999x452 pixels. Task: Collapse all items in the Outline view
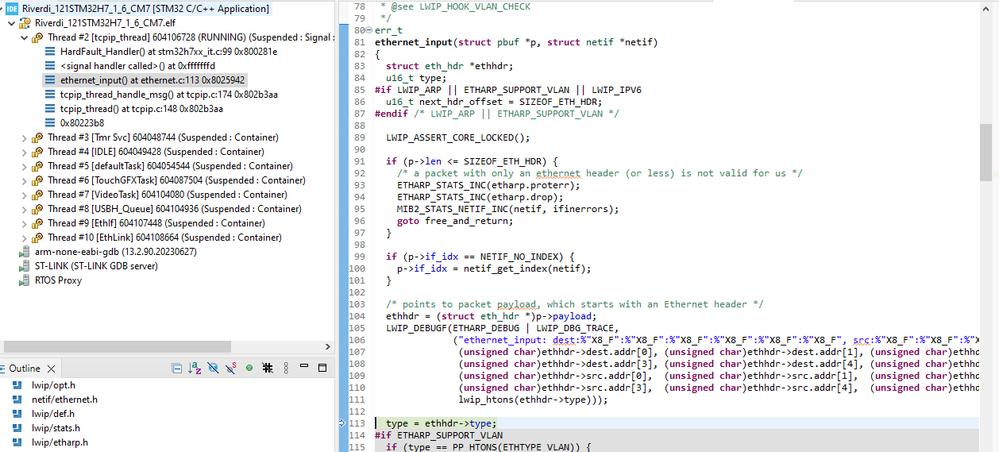pos(176,368)
